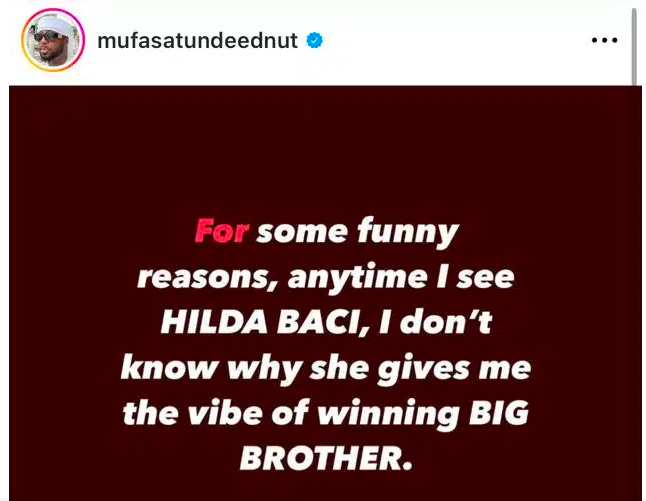The image size is (646, 501).
Task: Click the "some funny" text in the post
Action: click(357, 232)
